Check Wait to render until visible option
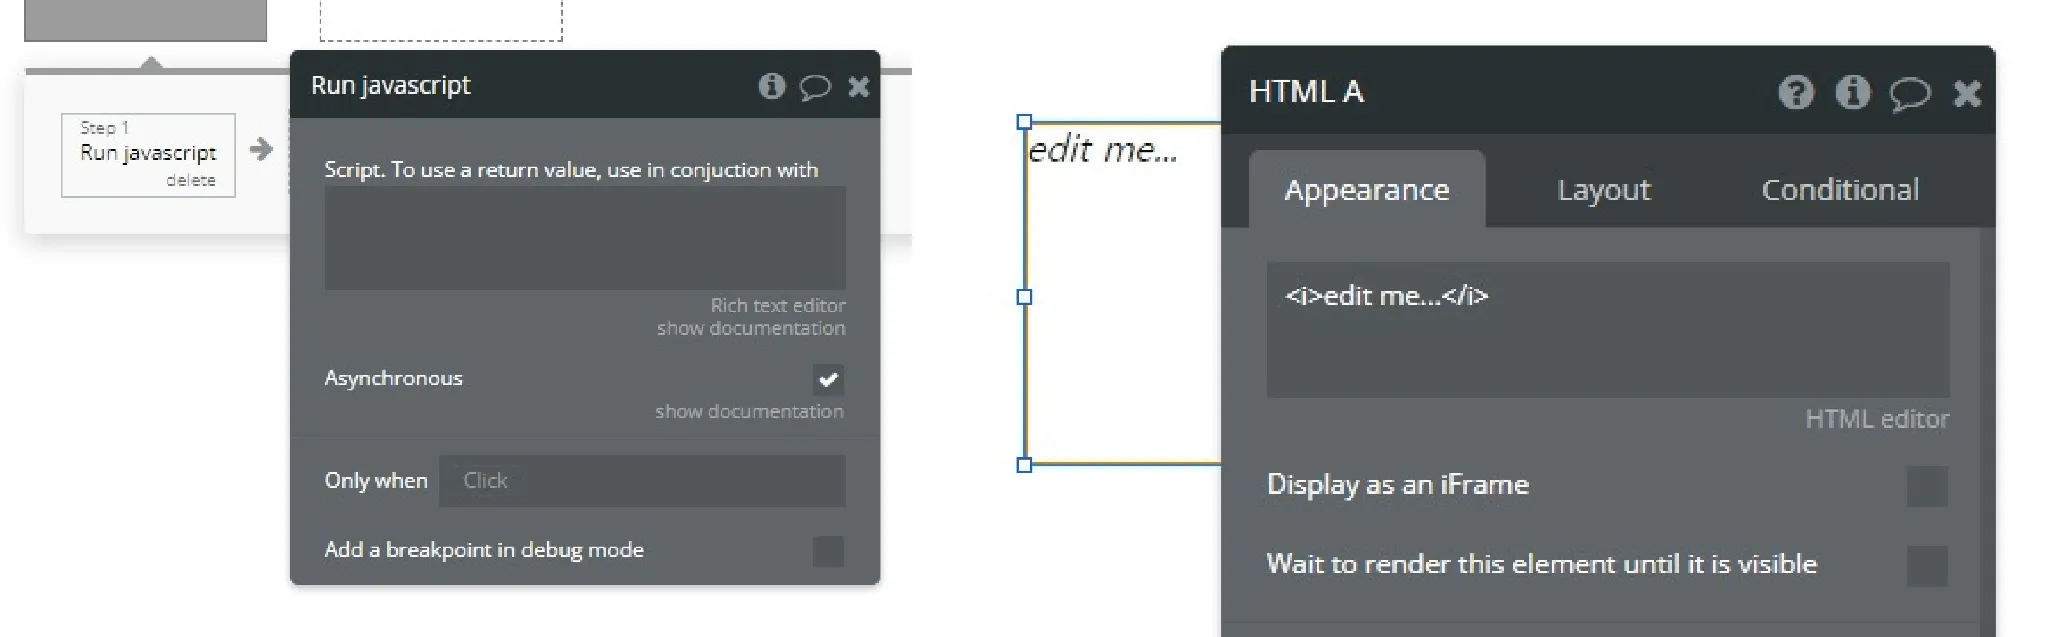This screenshot has height=637, width=2048. (x=1926, y=566)
